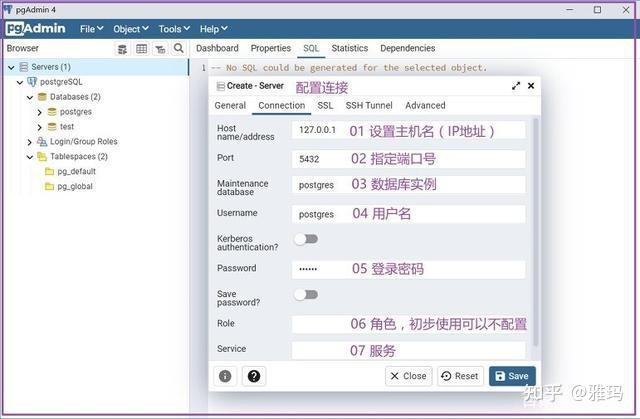Click the Save button
This screenshot has height=419, width=640.
[x=512, y=376]
